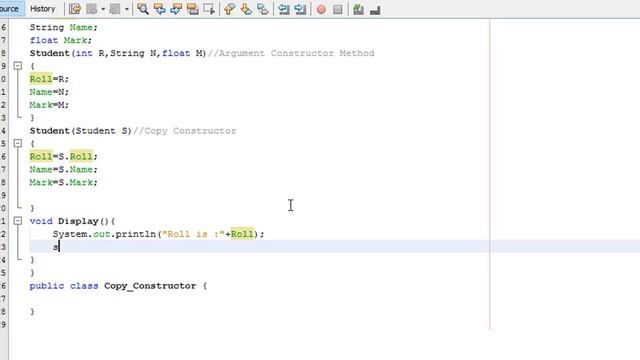Click 'Student(int R,String N,float M)' signature
The image size is (640, 360).
point(118,53)
